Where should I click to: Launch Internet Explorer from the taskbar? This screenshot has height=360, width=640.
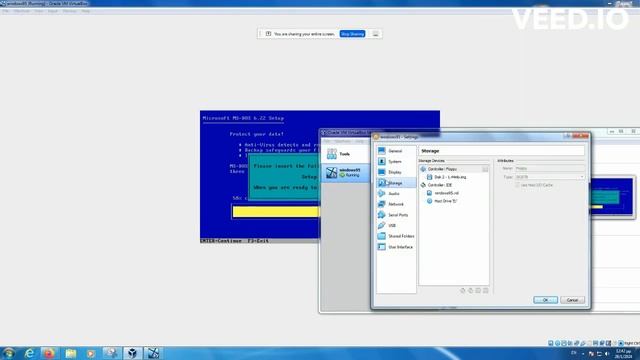click(x=29, y=353)
